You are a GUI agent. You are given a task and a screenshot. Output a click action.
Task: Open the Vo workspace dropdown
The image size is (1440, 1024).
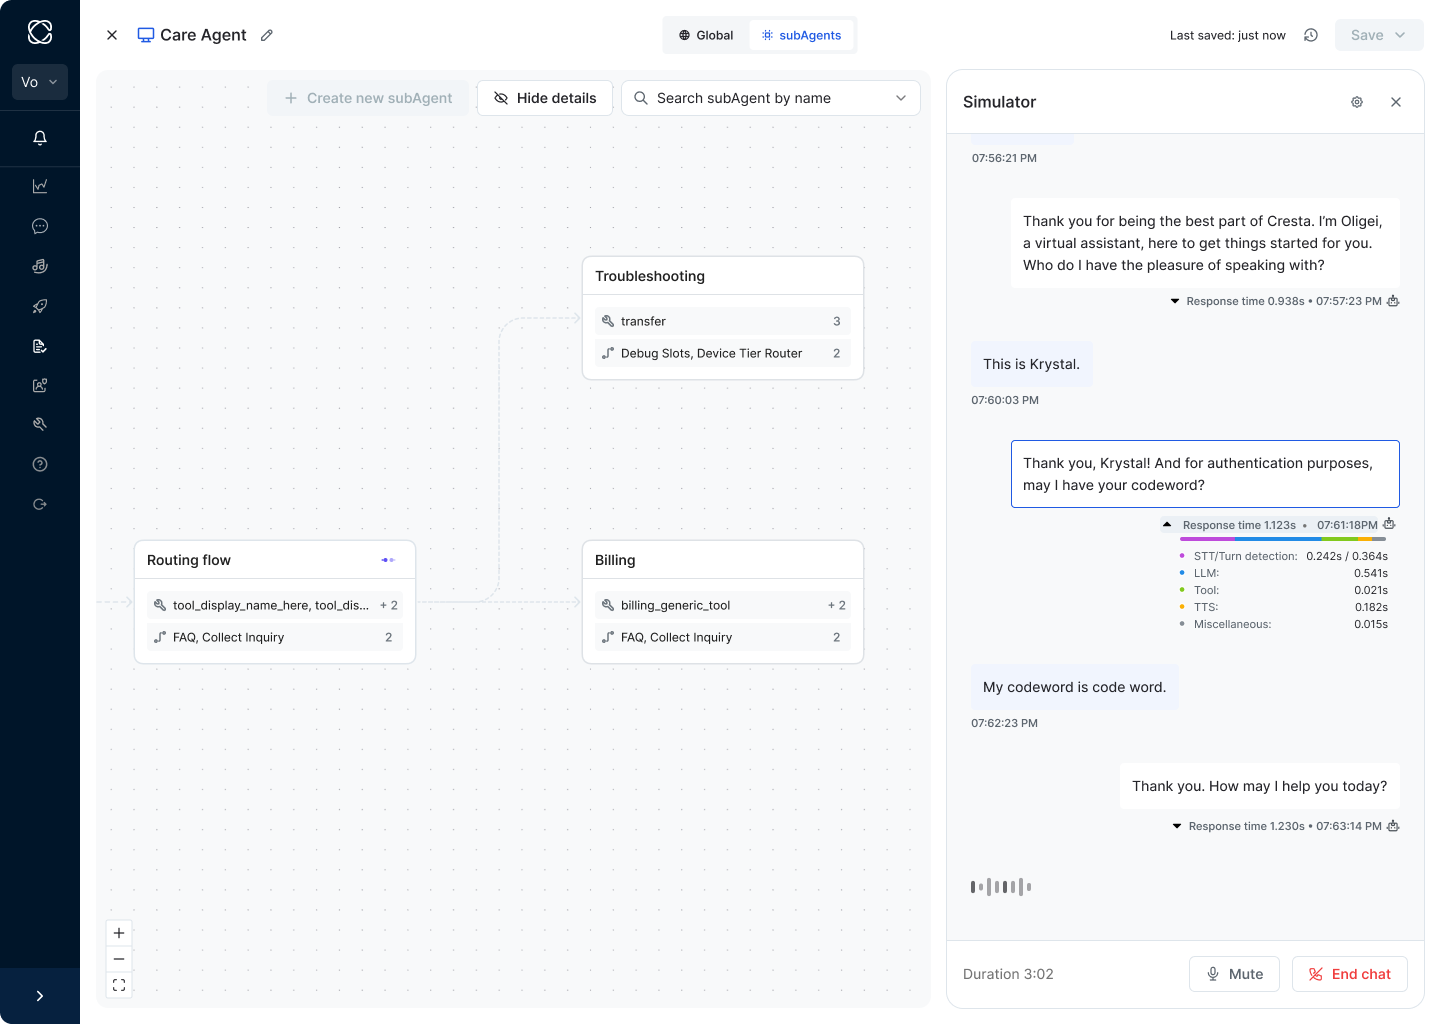40,82
